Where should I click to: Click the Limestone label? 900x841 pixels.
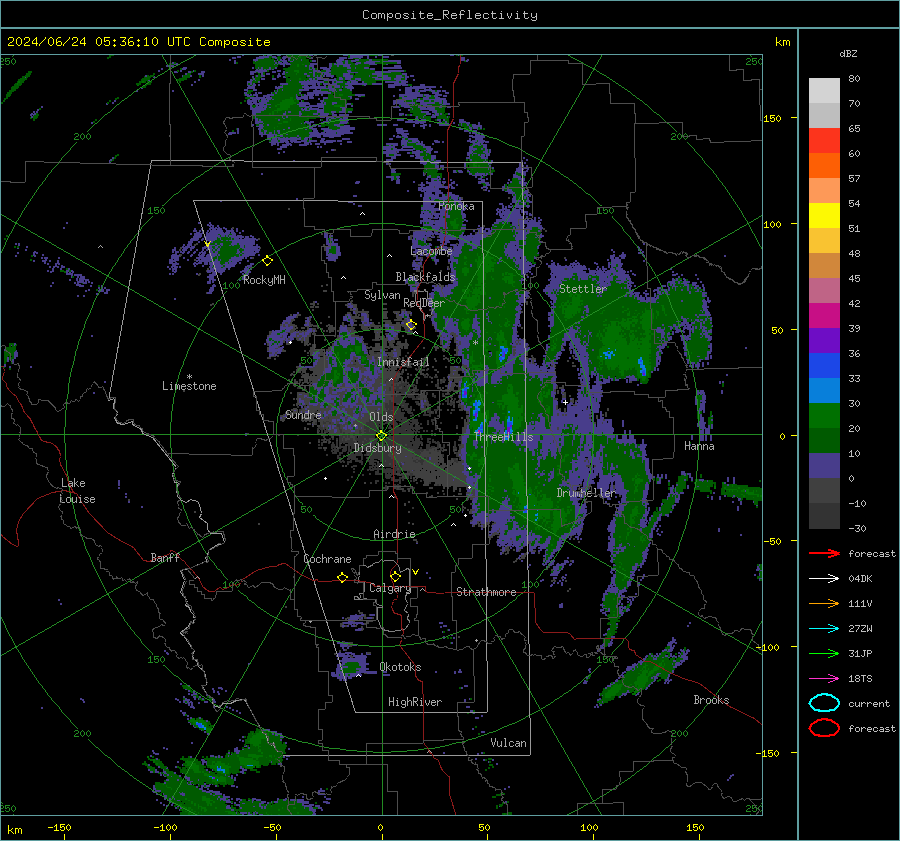189,386
